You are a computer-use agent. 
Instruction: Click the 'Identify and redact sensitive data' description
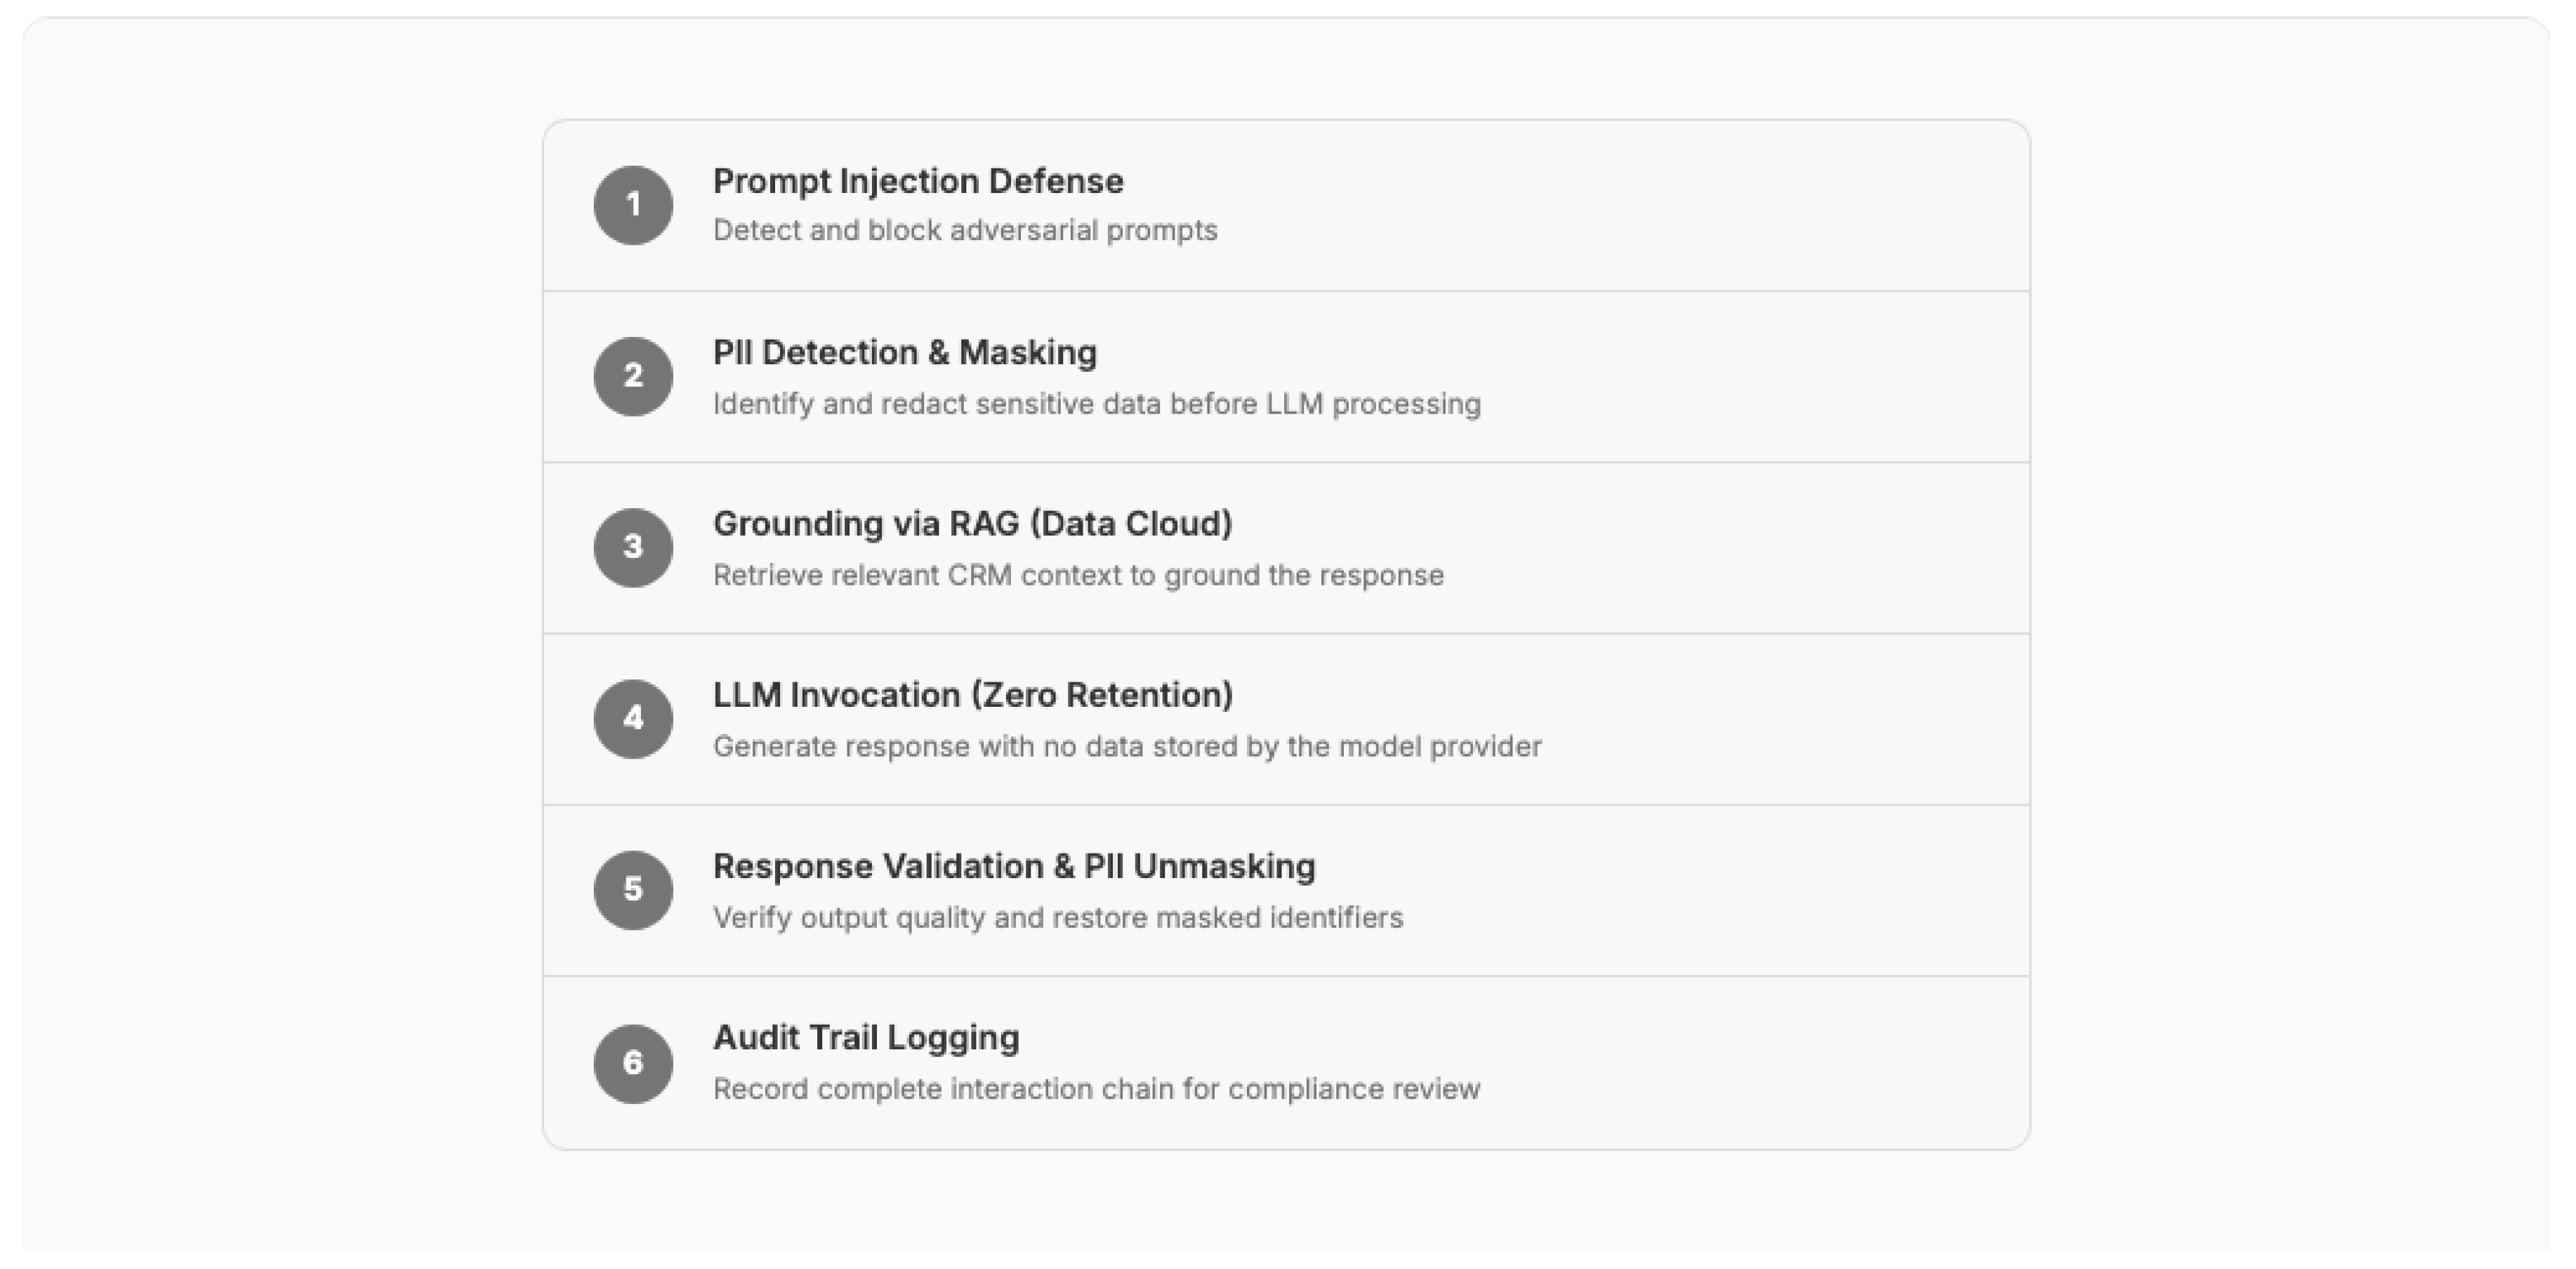[1096, 404]
